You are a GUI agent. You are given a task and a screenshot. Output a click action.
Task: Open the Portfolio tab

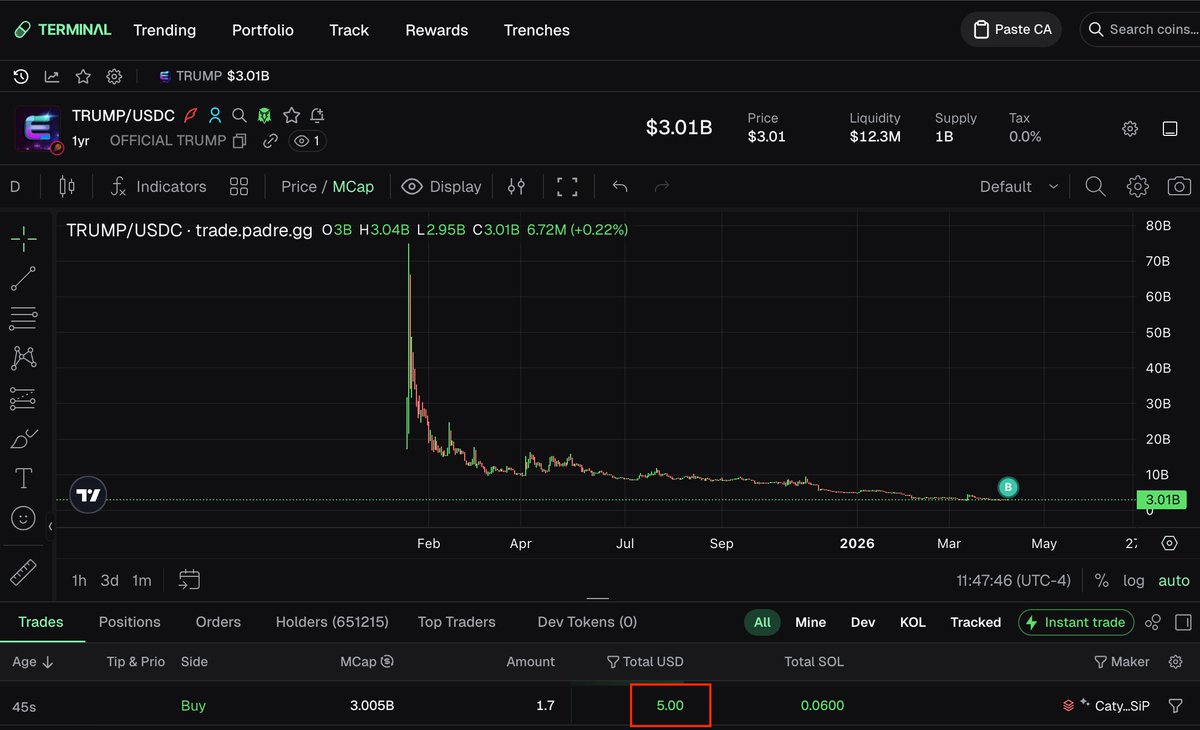tap(263, 30)
